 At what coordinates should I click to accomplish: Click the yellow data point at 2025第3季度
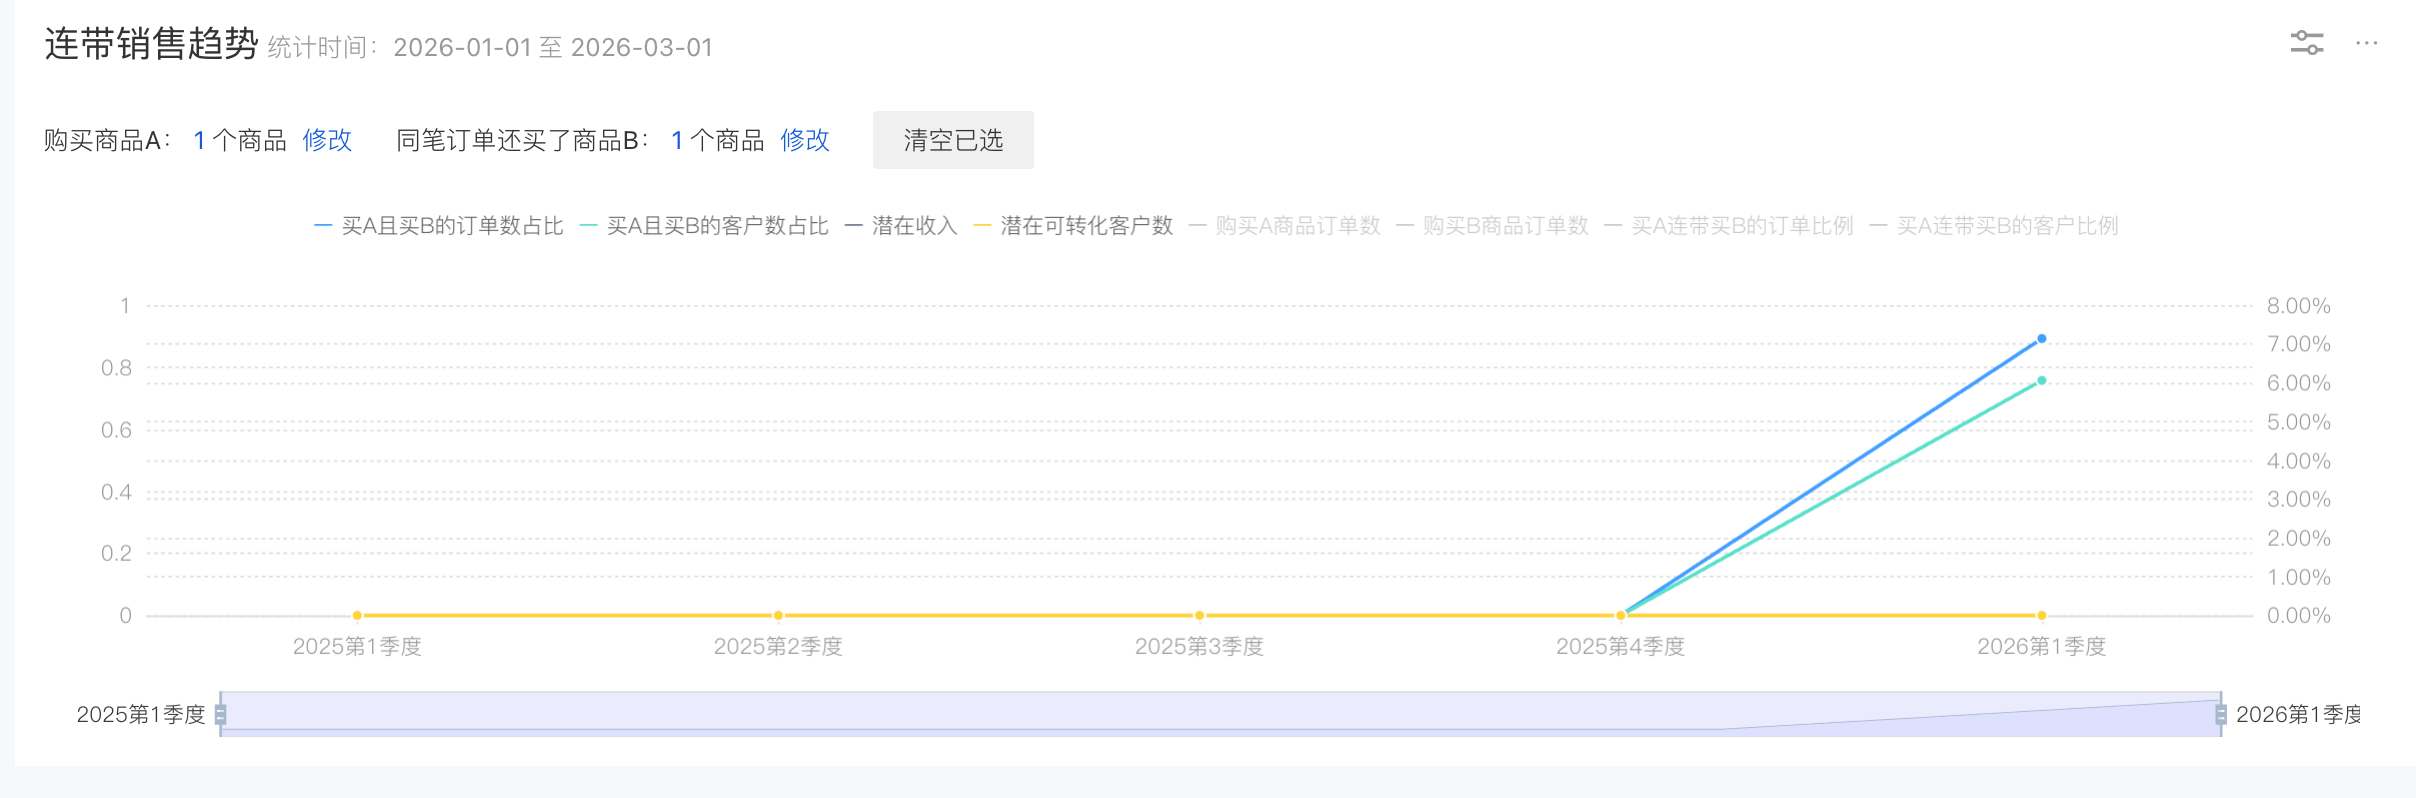coord(1199,615)
